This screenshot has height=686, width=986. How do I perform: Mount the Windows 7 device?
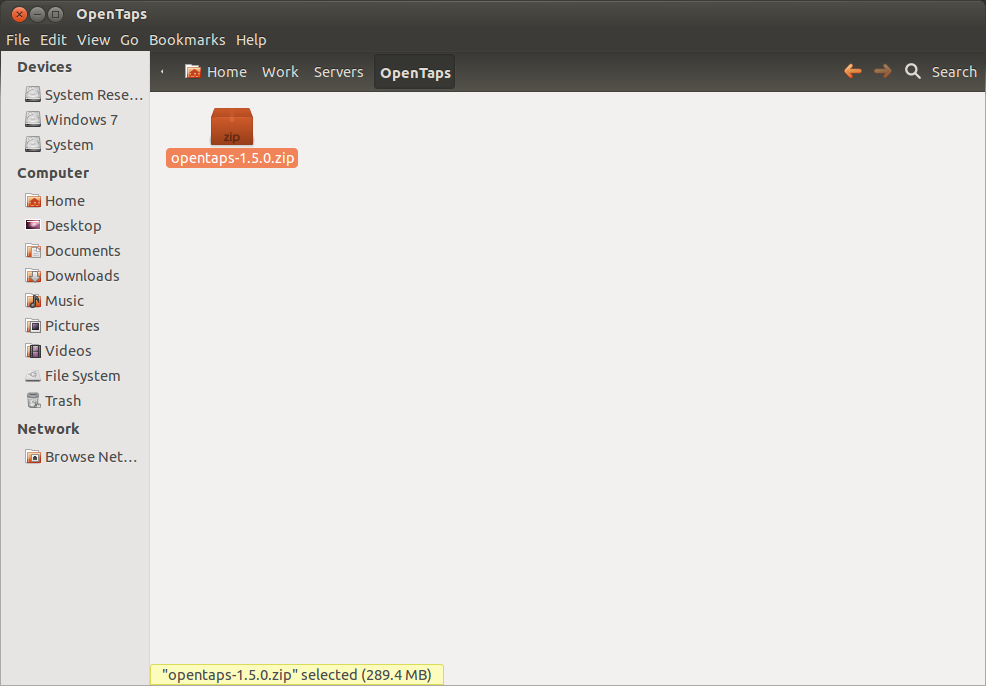tap(78, 119)
